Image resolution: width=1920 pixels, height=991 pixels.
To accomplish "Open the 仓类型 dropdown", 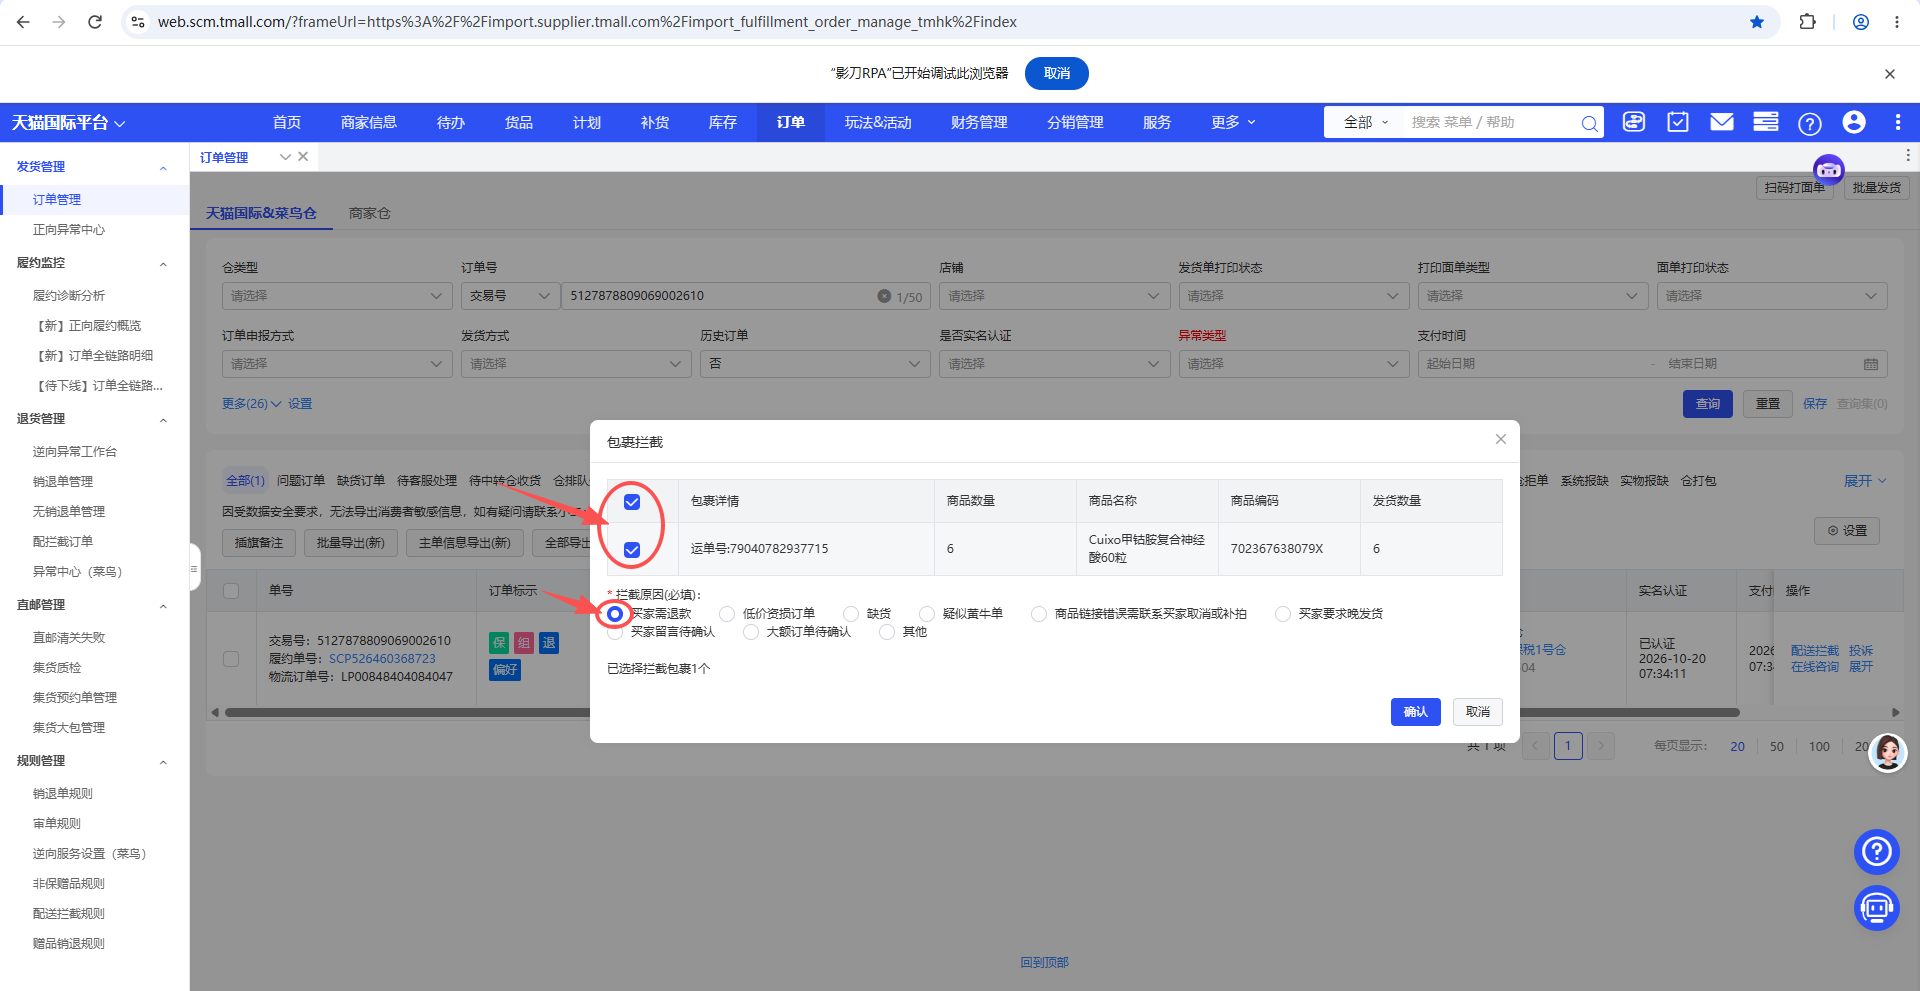I will point(337,296).
